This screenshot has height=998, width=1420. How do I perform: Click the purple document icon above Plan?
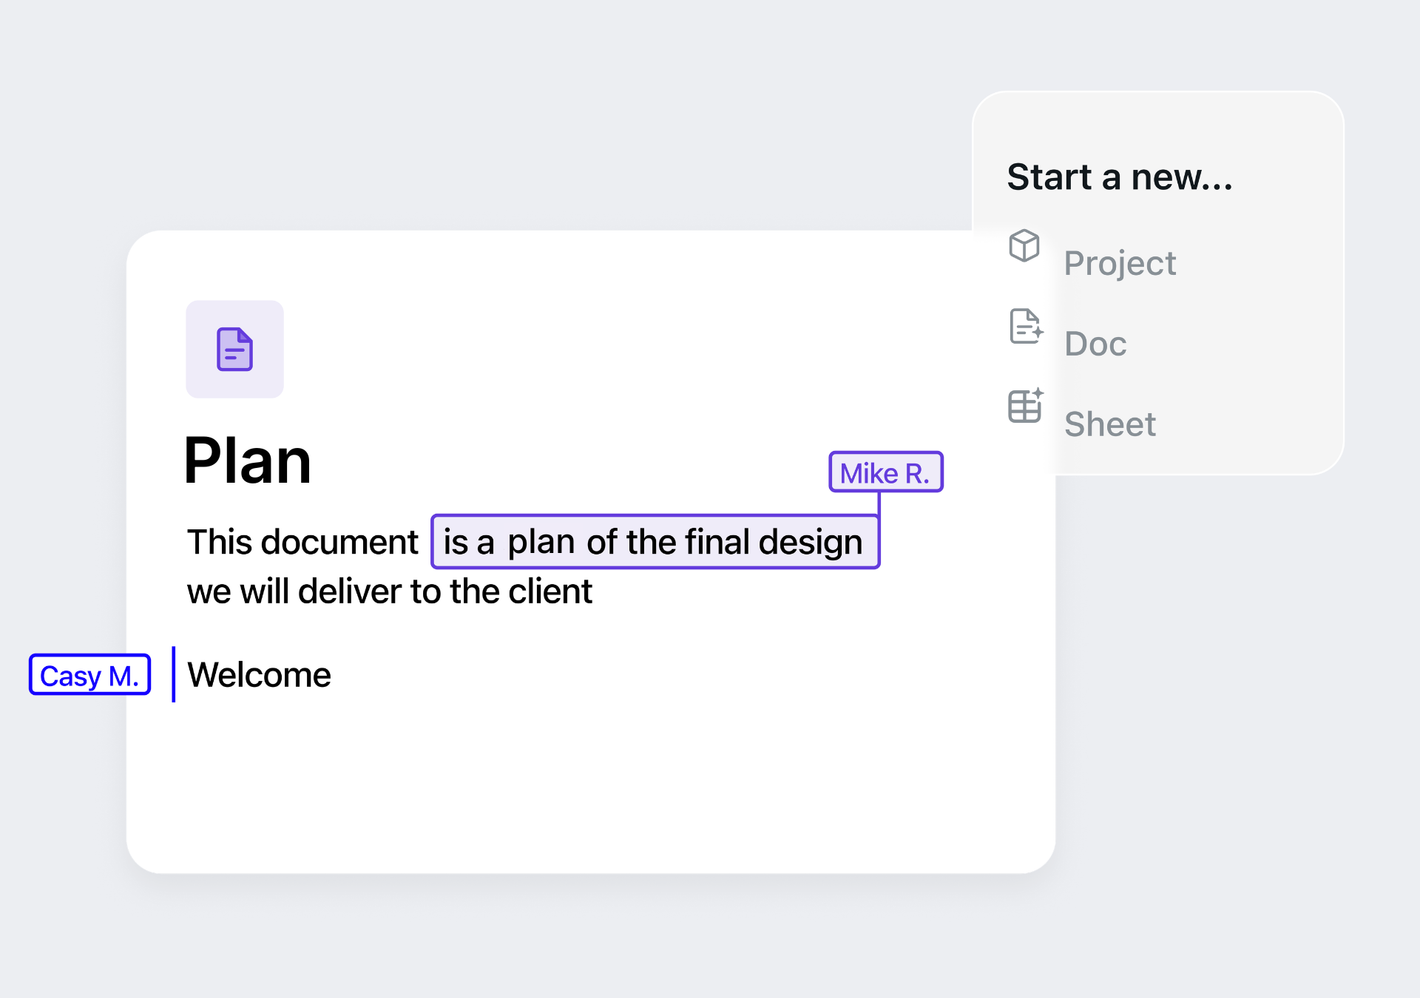tap(235, 350)
